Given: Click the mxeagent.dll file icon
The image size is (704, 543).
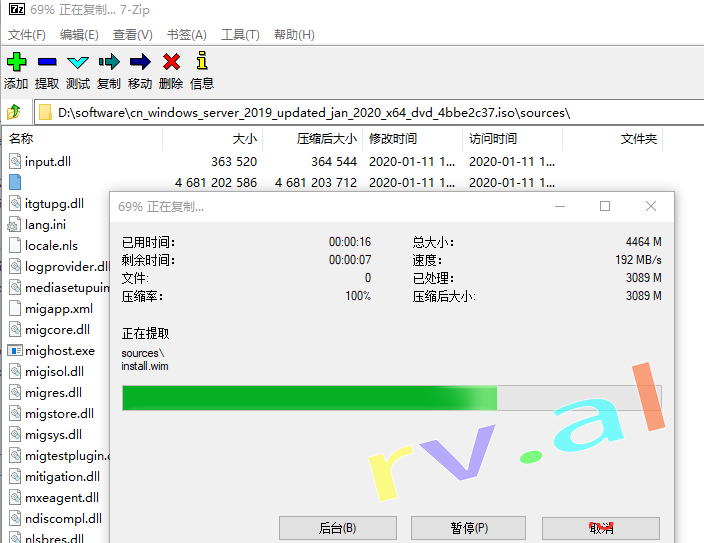Looking at the screenshot, I should tap(15, 497).
